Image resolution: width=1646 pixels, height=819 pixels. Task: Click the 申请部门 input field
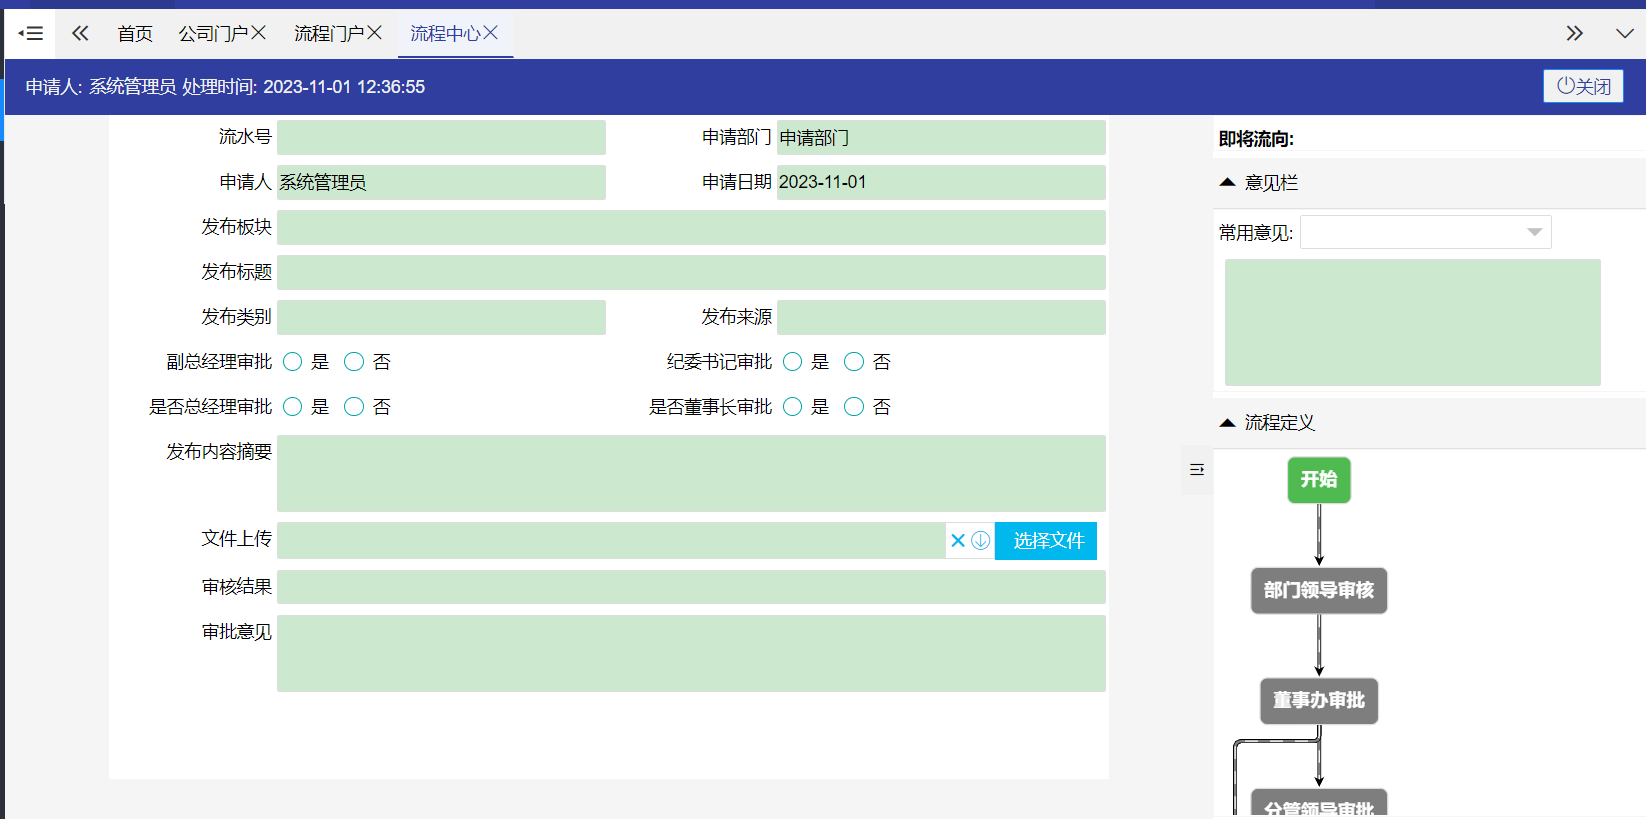pos(941,137)
